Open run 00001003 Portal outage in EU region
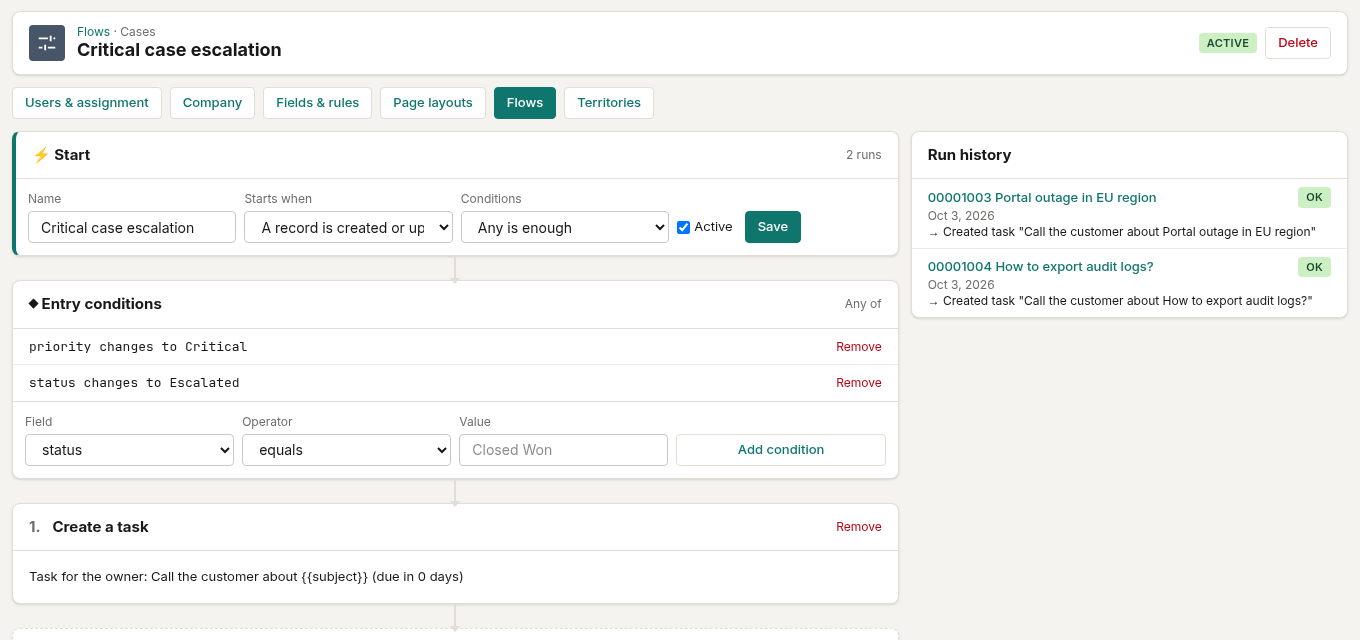Screen dimensions: 1360x640 pyautogui.click(x=1042, y=197)
